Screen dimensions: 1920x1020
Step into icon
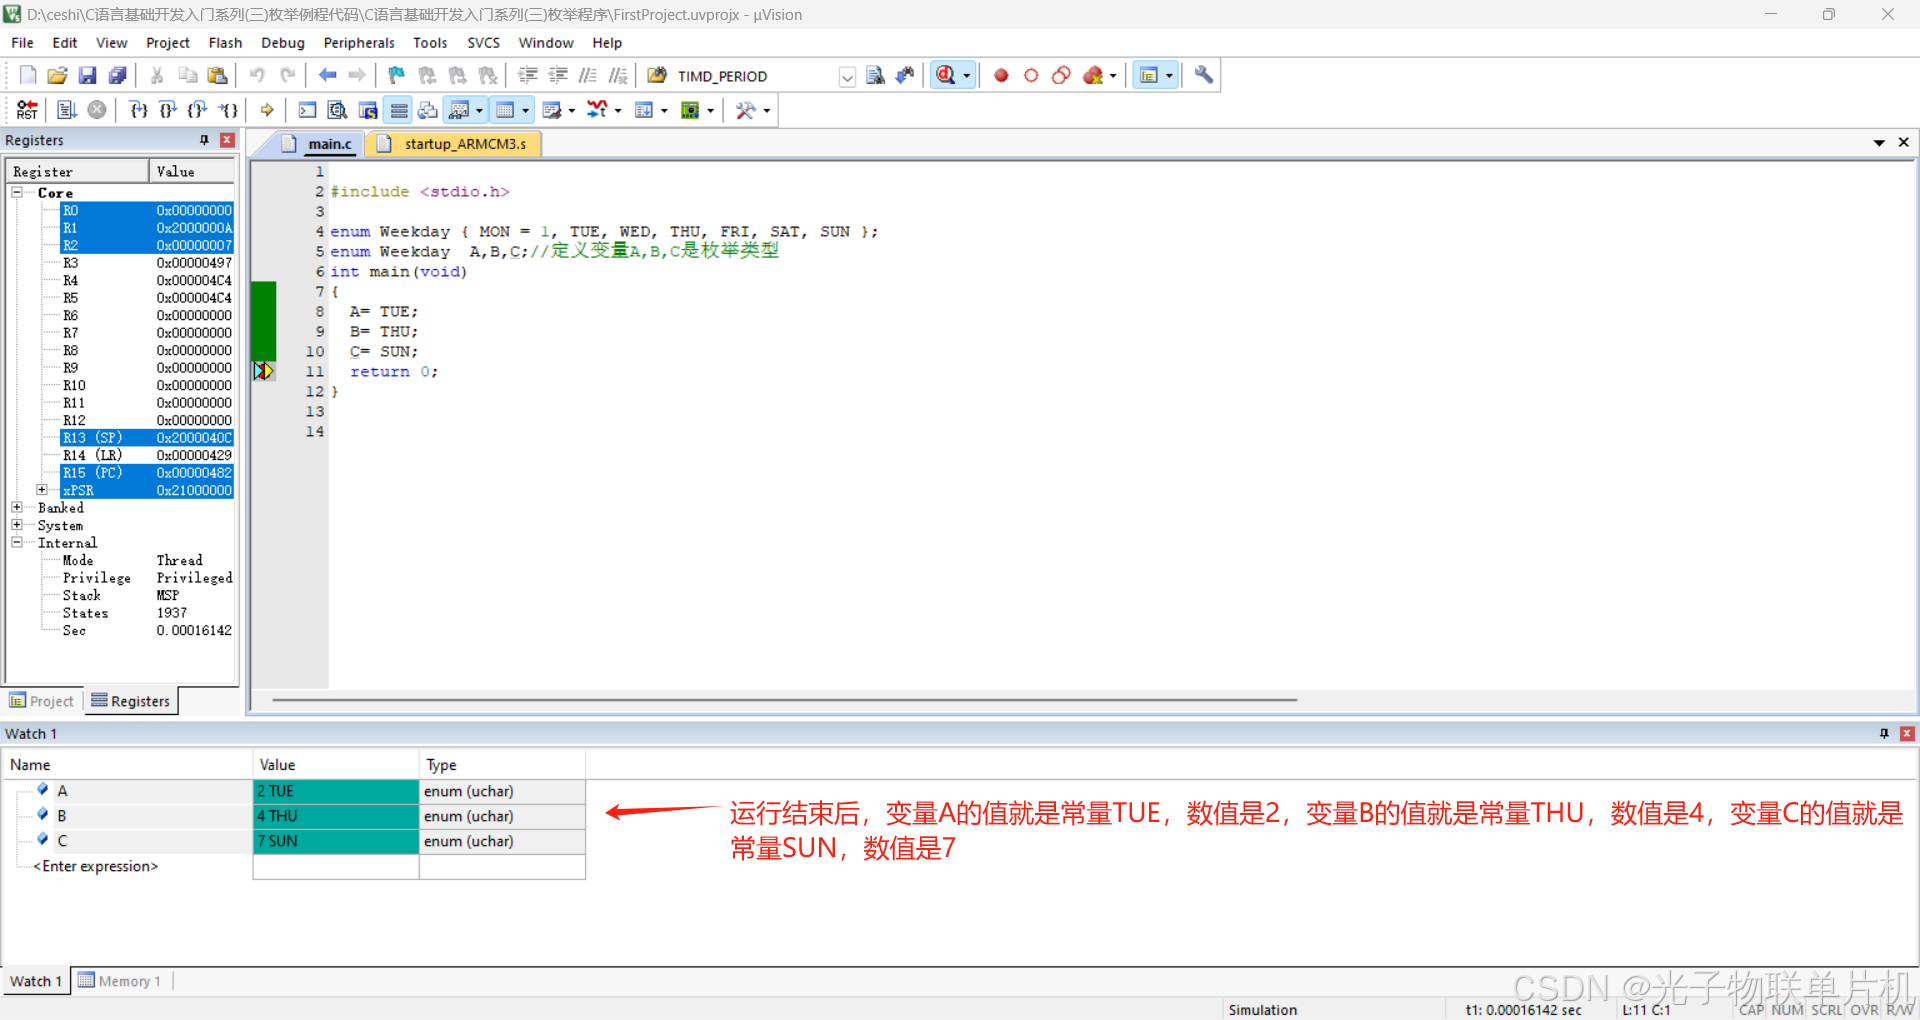[138, 110]
